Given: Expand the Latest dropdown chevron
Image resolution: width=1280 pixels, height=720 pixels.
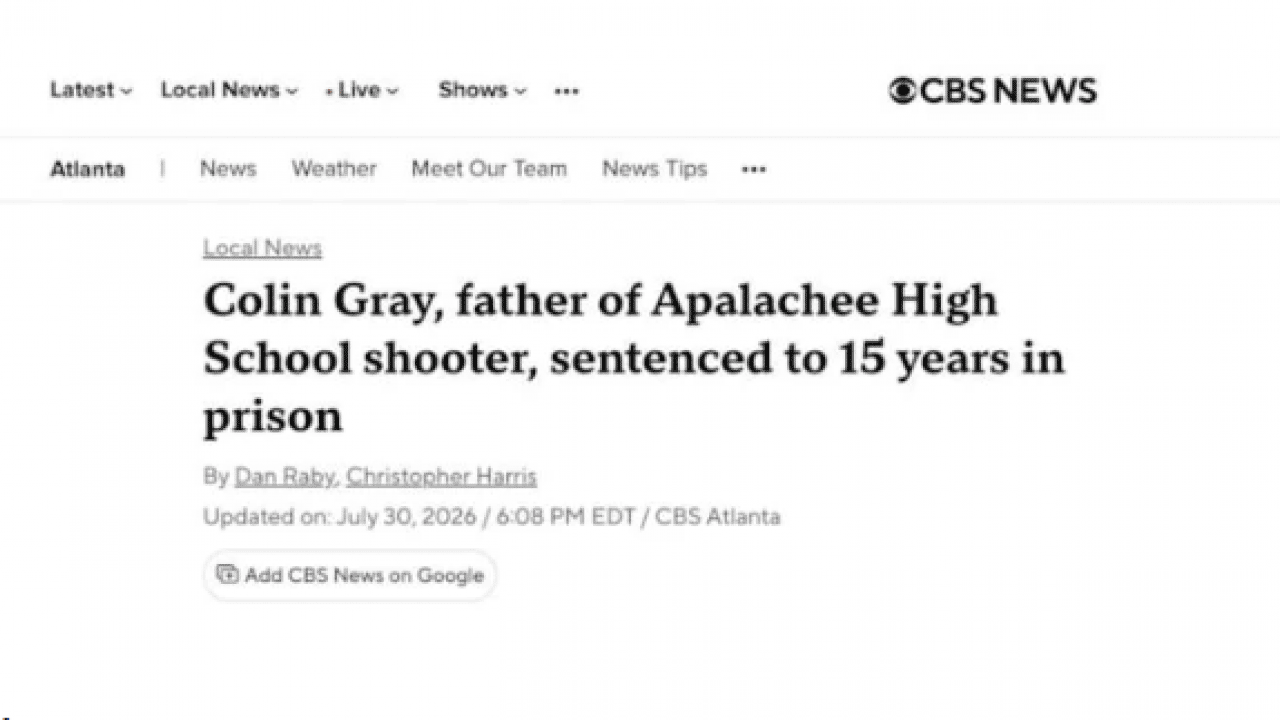Looking at the screenshot, I should tap(126, 92).
